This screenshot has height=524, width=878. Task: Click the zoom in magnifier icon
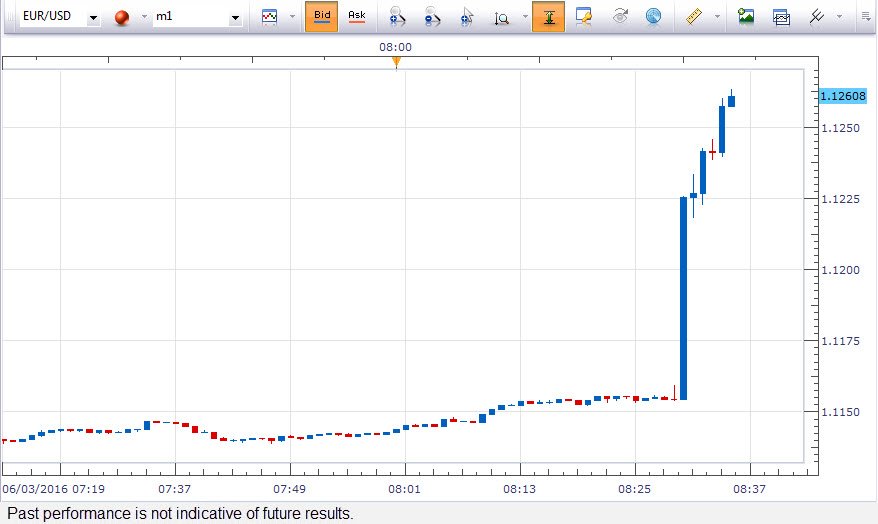(x=397, y=17)
